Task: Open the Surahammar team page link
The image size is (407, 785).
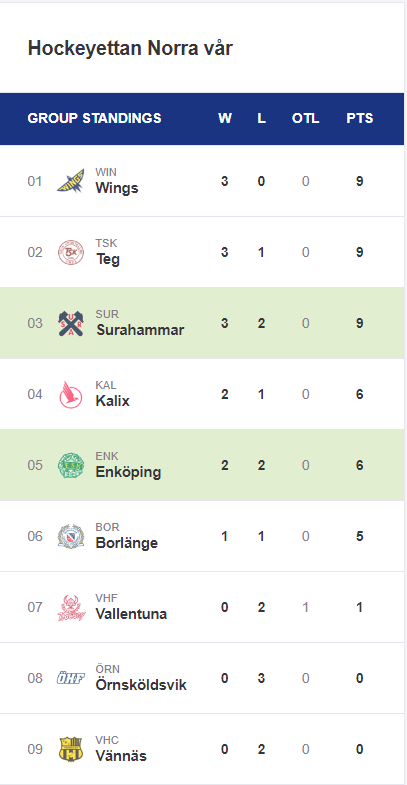Action: point(140,330)
